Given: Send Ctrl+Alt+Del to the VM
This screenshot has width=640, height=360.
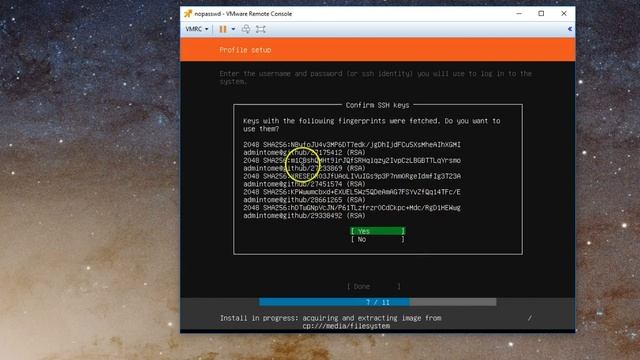Looking at the screenshot, I should (246, 29).
